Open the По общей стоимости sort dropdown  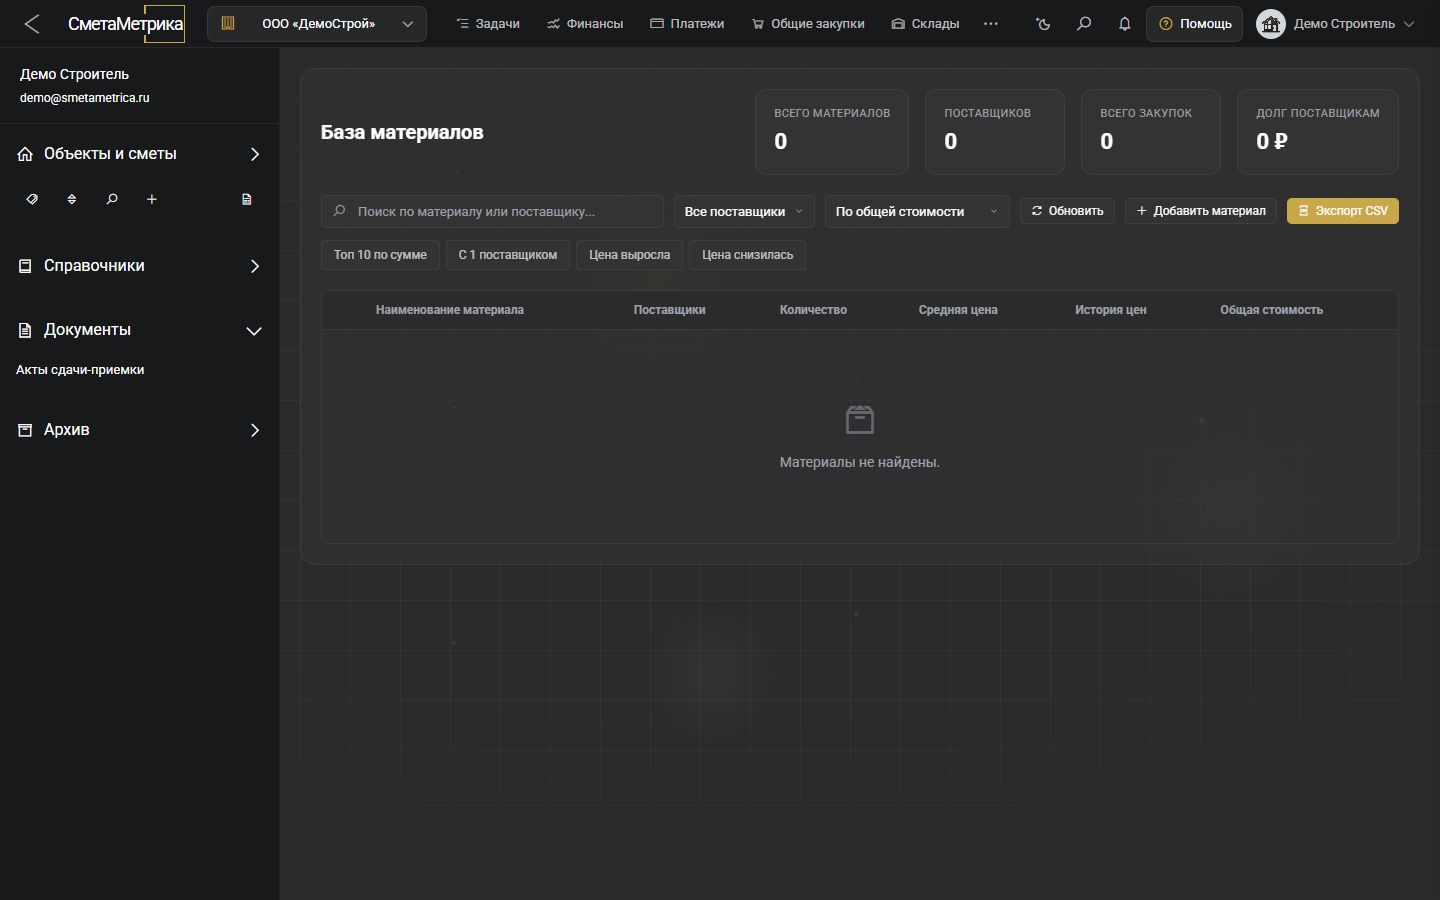(x=917, y=211)
